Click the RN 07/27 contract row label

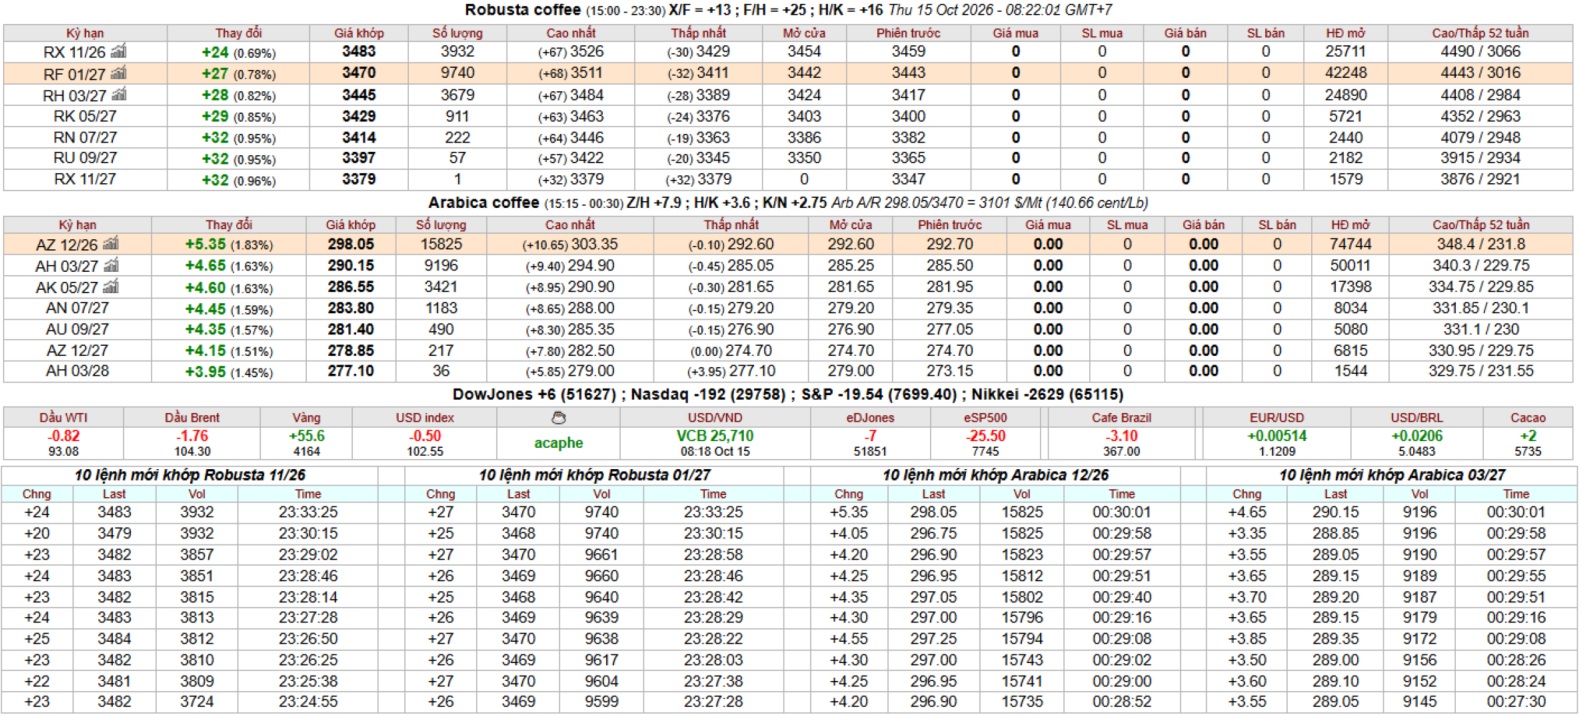85,137
